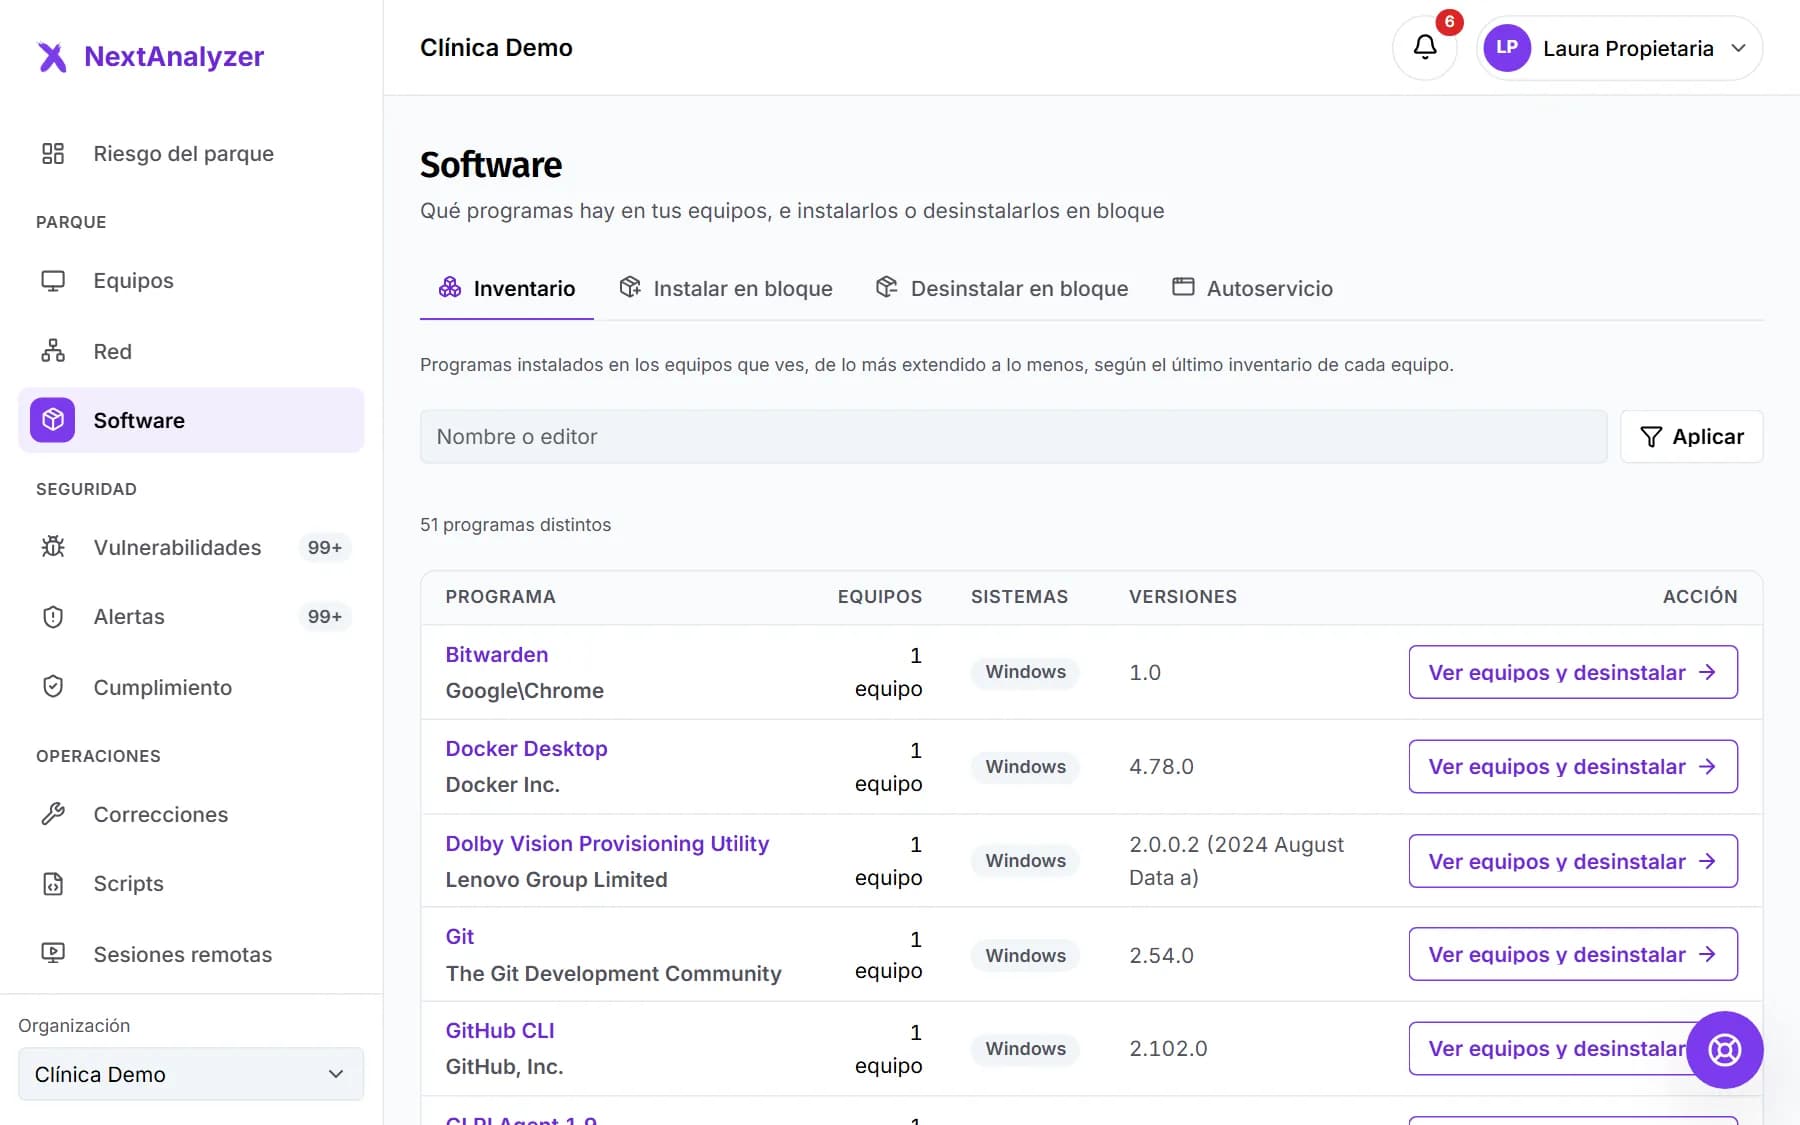Click the Scripts file-code icon
Screen dimensions: 1800x1125
[53, 884]
